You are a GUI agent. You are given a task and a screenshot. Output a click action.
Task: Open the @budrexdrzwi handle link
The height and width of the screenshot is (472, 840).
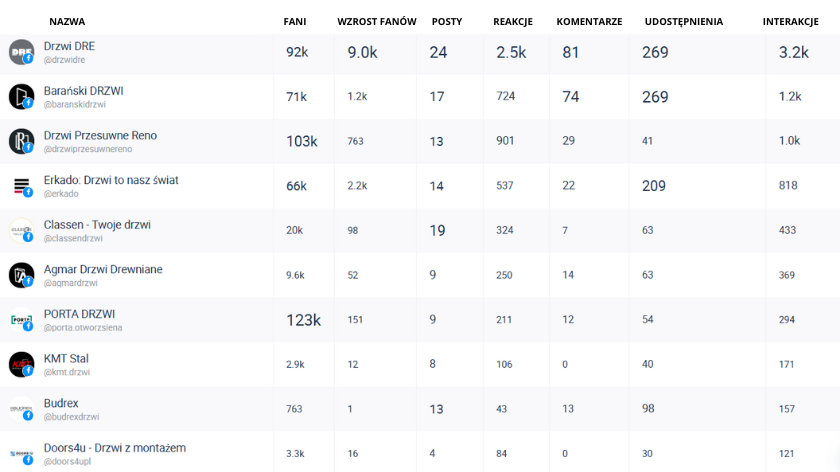click(x=71, y=417)
